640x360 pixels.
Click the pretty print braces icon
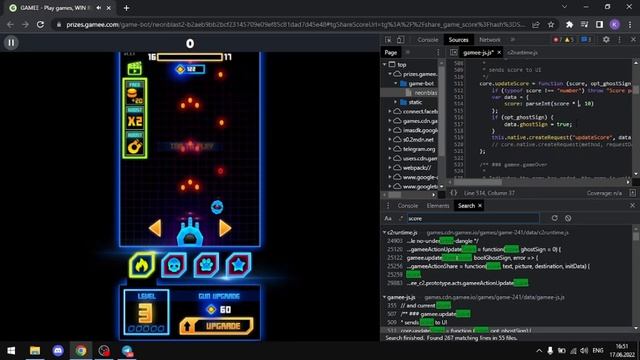tap(453, 193)
